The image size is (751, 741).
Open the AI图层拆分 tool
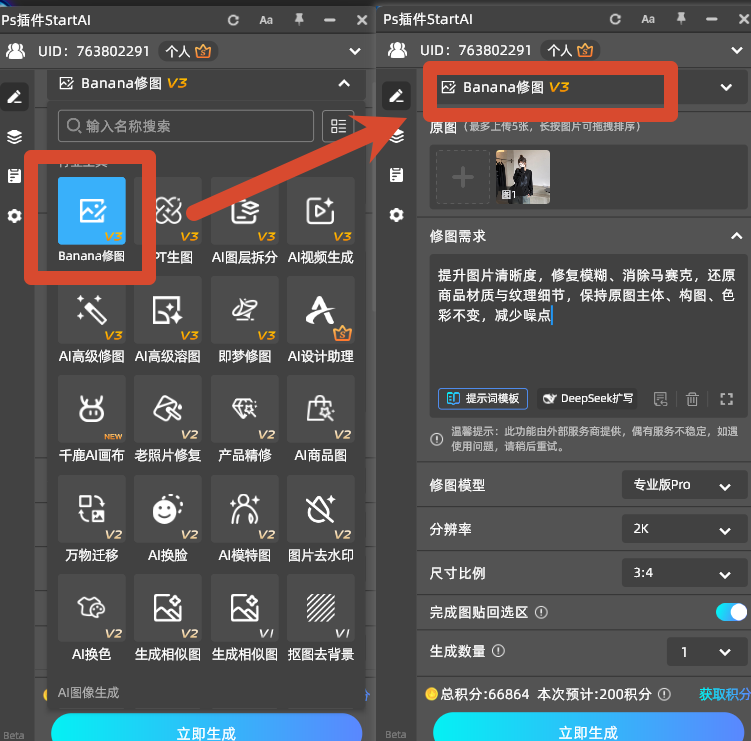(x=244, y=211)
